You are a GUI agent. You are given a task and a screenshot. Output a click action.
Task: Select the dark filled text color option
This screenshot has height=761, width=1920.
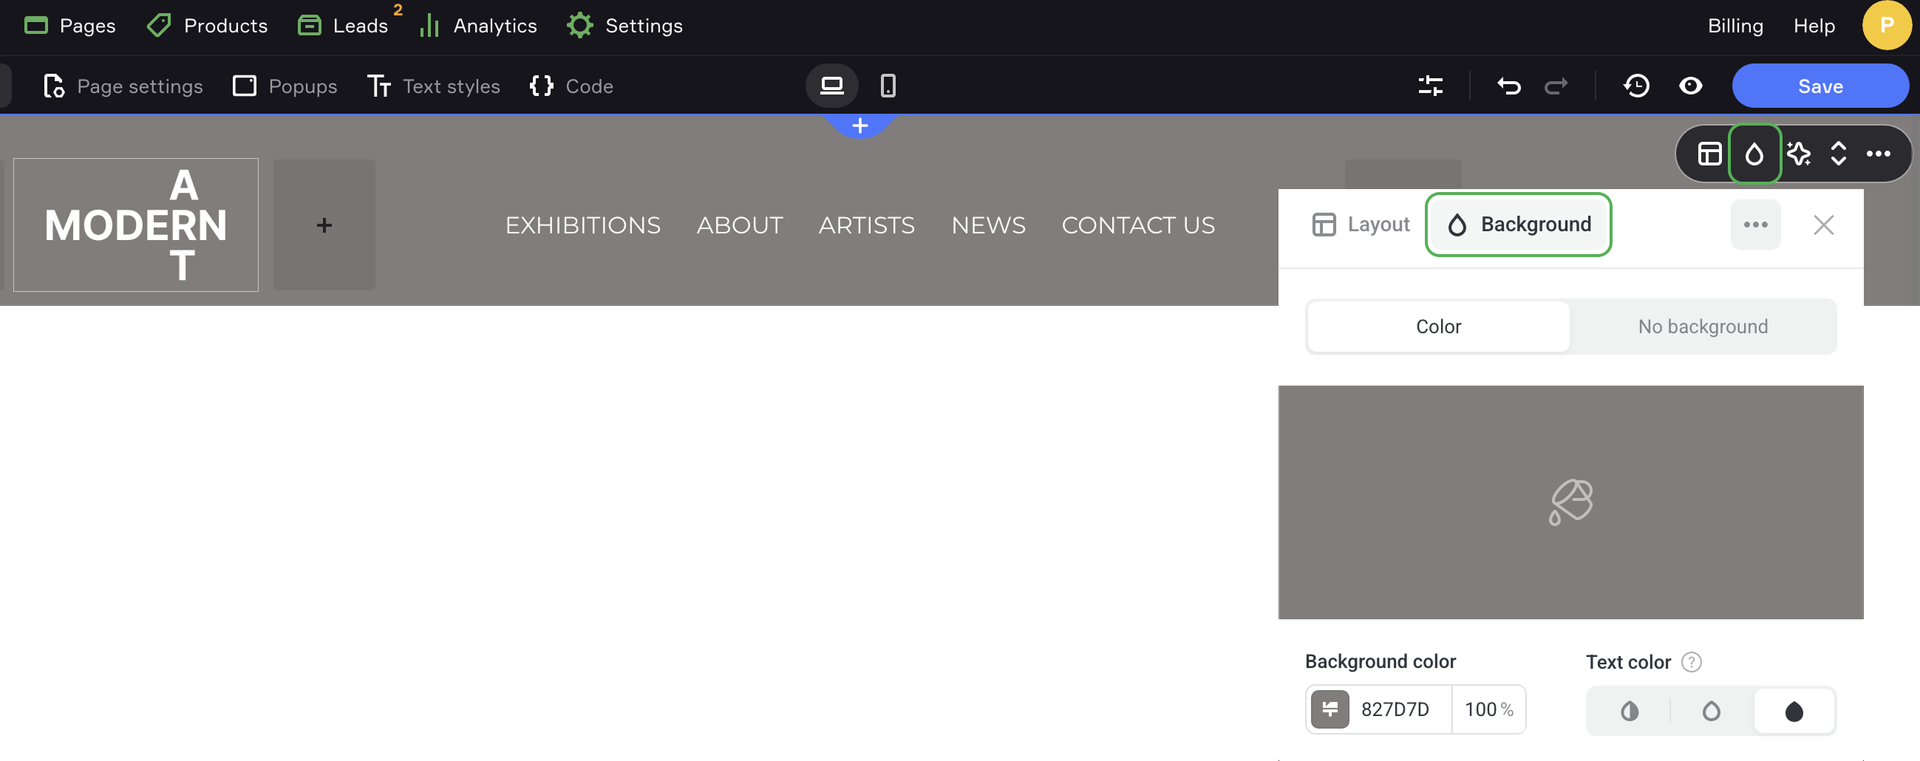[x=1794, y=711]
